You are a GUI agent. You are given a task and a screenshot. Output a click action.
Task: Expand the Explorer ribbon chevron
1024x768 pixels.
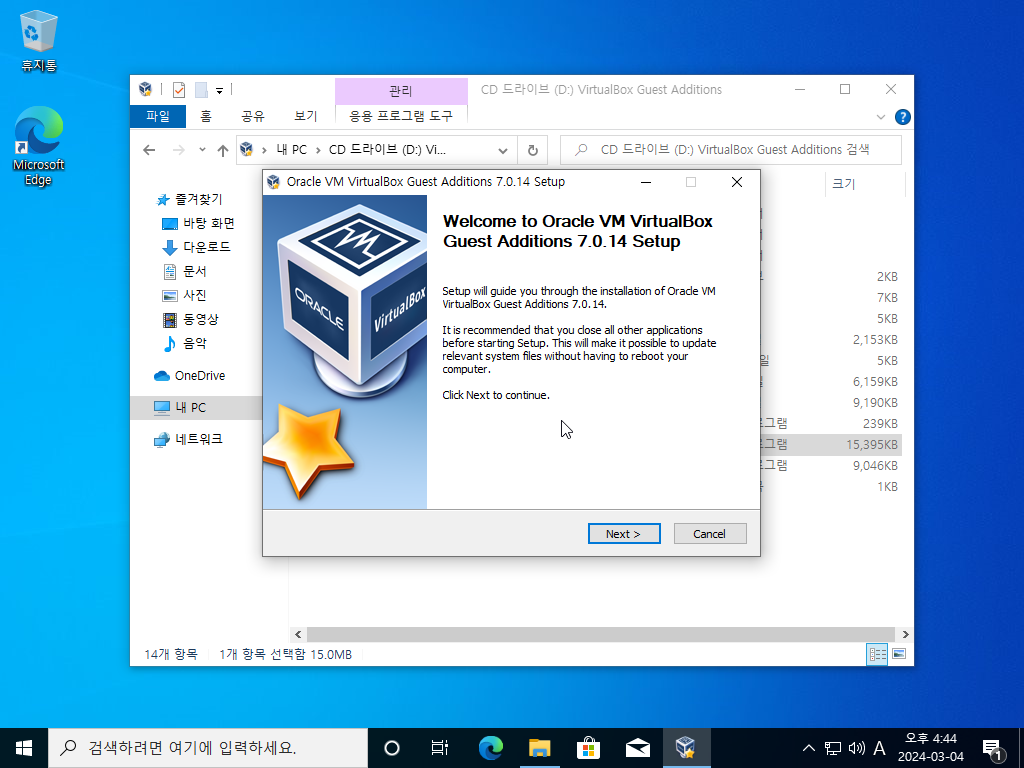pos(880,117)
